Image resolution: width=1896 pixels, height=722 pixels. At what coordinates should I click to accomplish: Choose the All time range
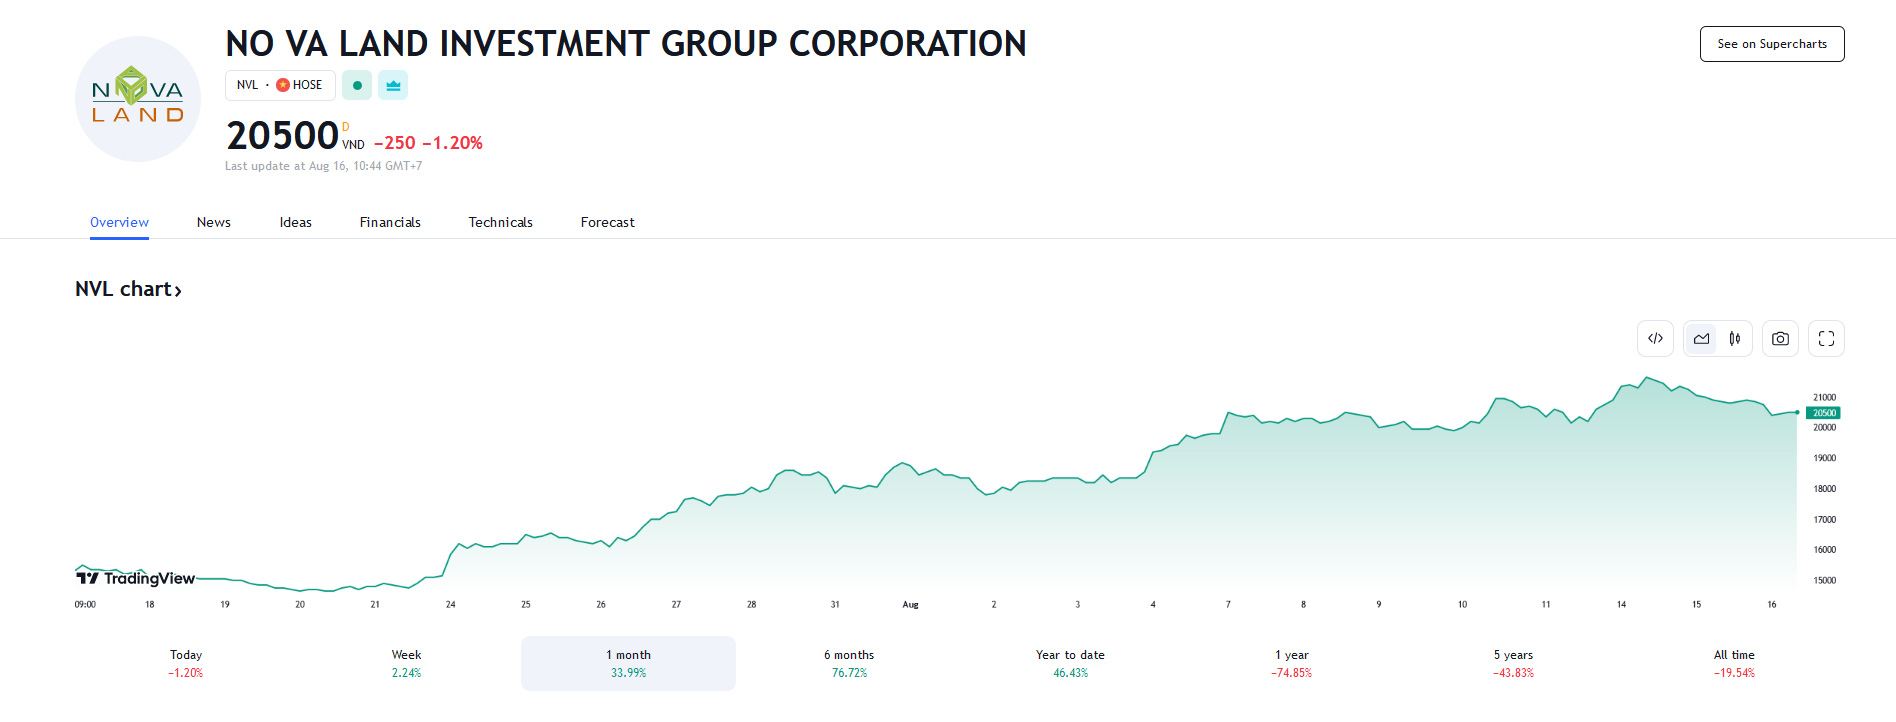tap(1734, 663)
